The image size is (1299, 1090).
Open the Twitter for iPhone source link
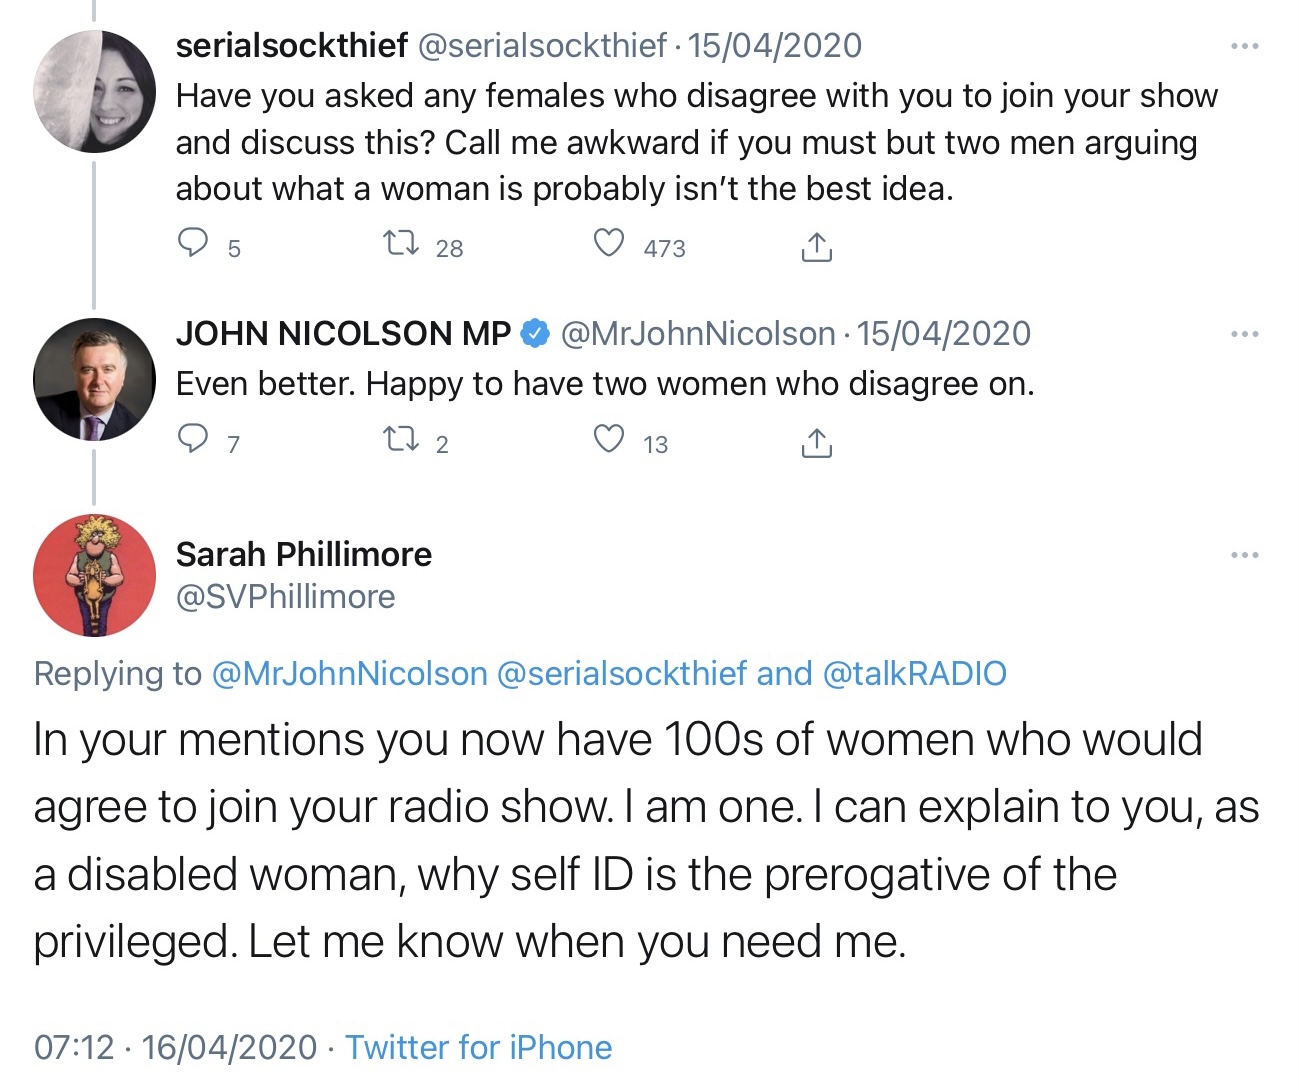coord(478,1047)
